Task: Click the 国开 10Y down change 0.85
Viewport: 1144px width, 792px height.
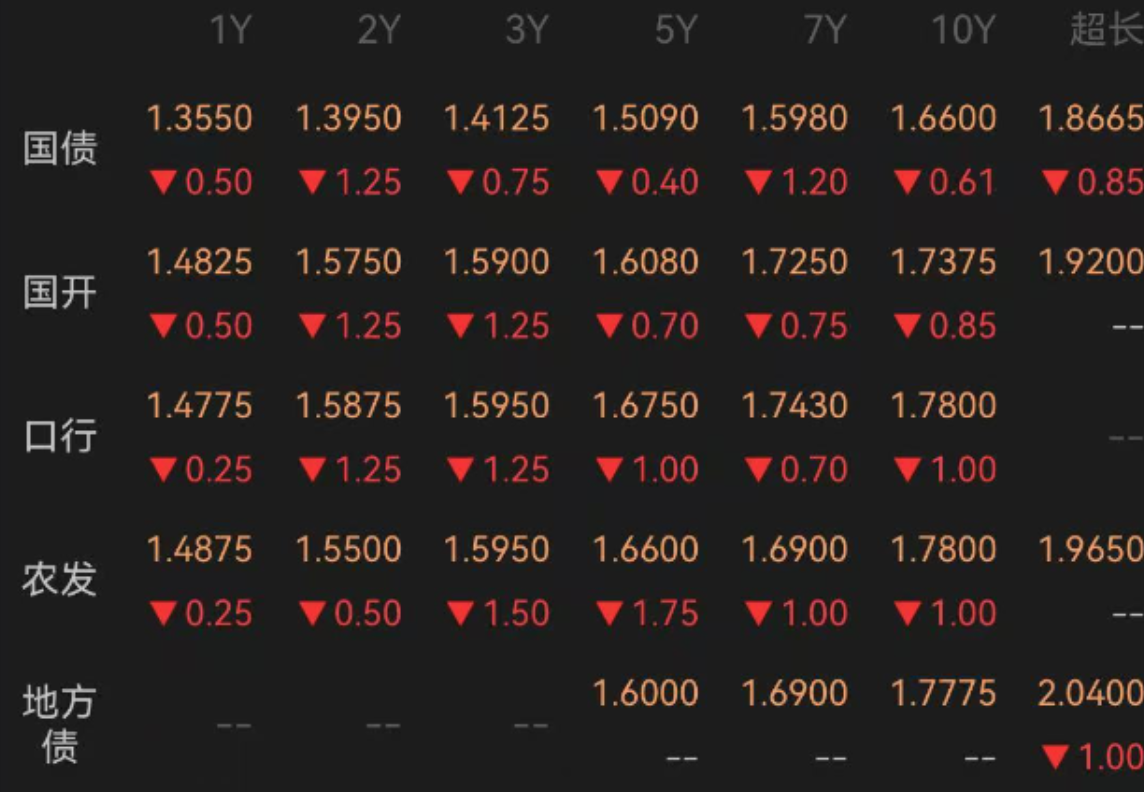Action: pos(945,326)
